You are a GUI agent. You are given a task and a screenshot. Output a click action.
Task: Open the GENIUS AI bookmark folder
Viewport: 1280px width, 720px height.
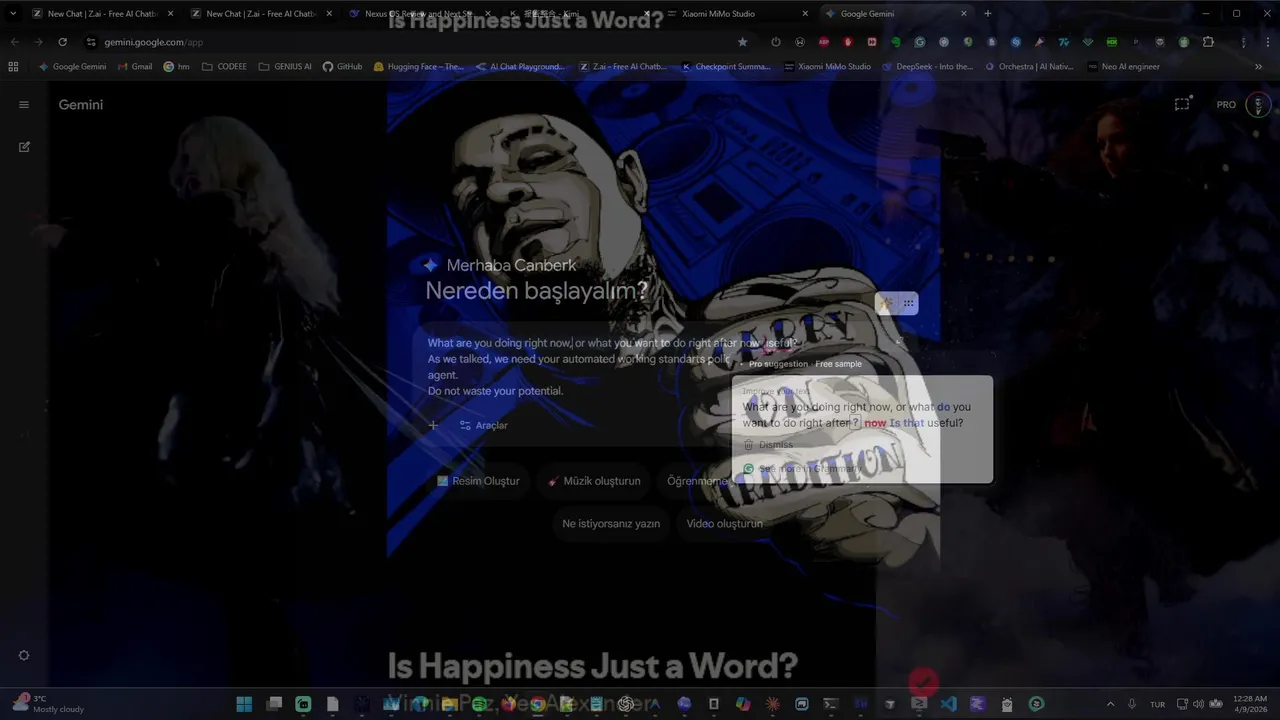(285, 67)
